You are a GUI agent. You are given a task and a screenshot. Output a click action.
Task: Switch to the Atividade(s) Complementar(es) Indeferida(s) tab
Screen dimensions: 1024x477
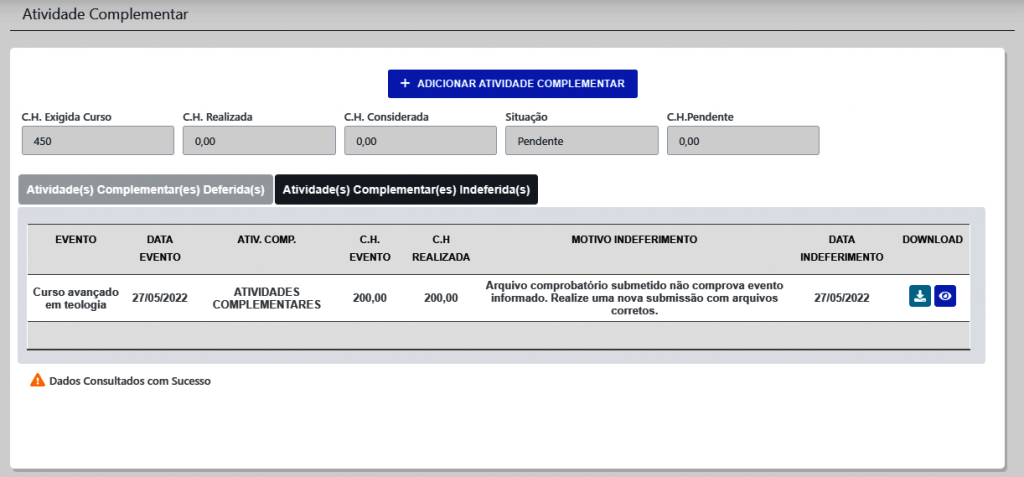point(406,189)
